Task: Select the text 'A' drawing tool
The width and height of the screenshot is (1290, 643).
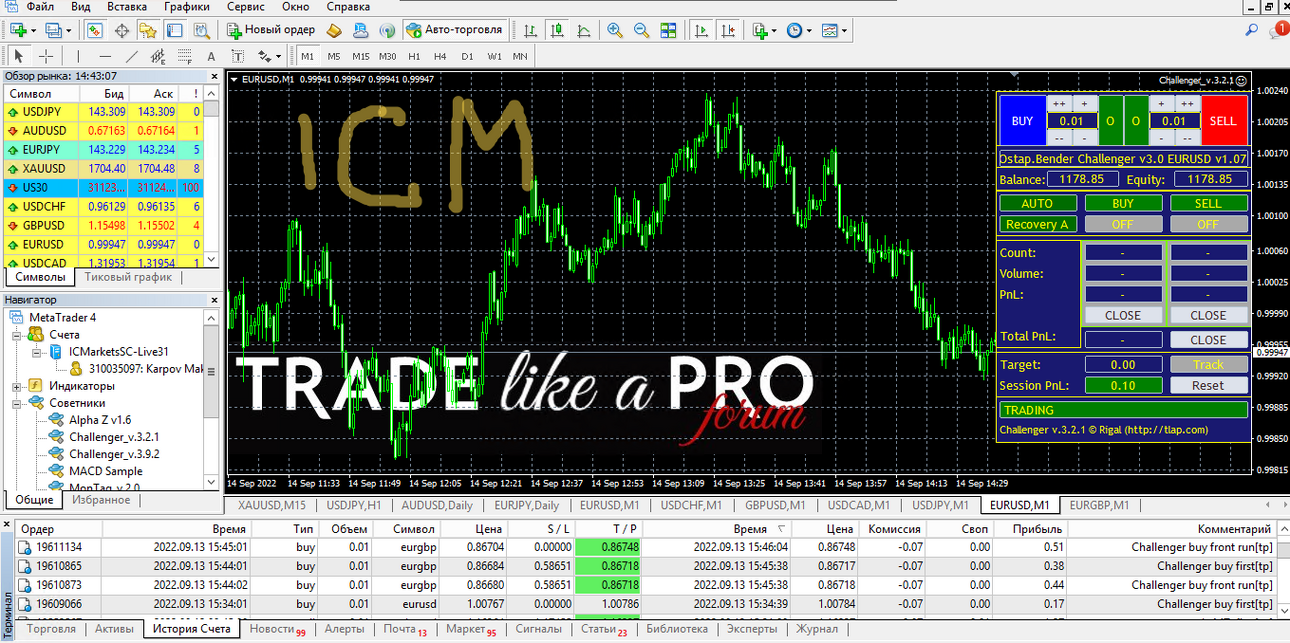Action: pyautogui.click(x=211, y=56)
